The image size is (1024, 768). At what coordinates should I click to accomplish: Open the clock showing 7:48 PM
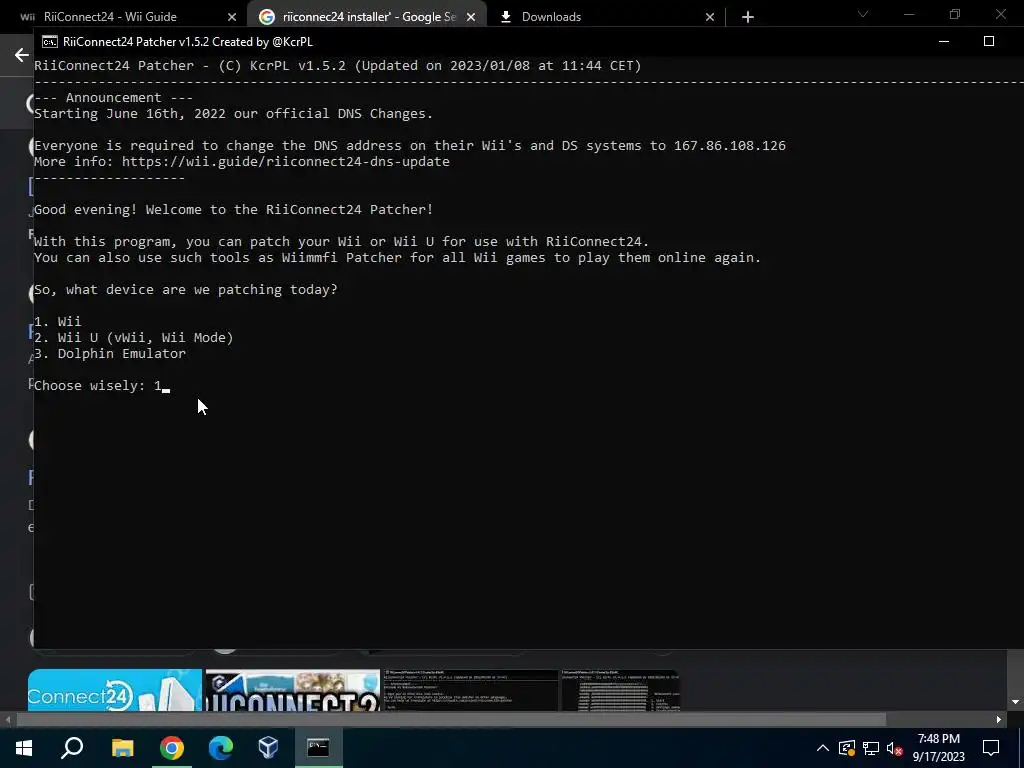938,748
